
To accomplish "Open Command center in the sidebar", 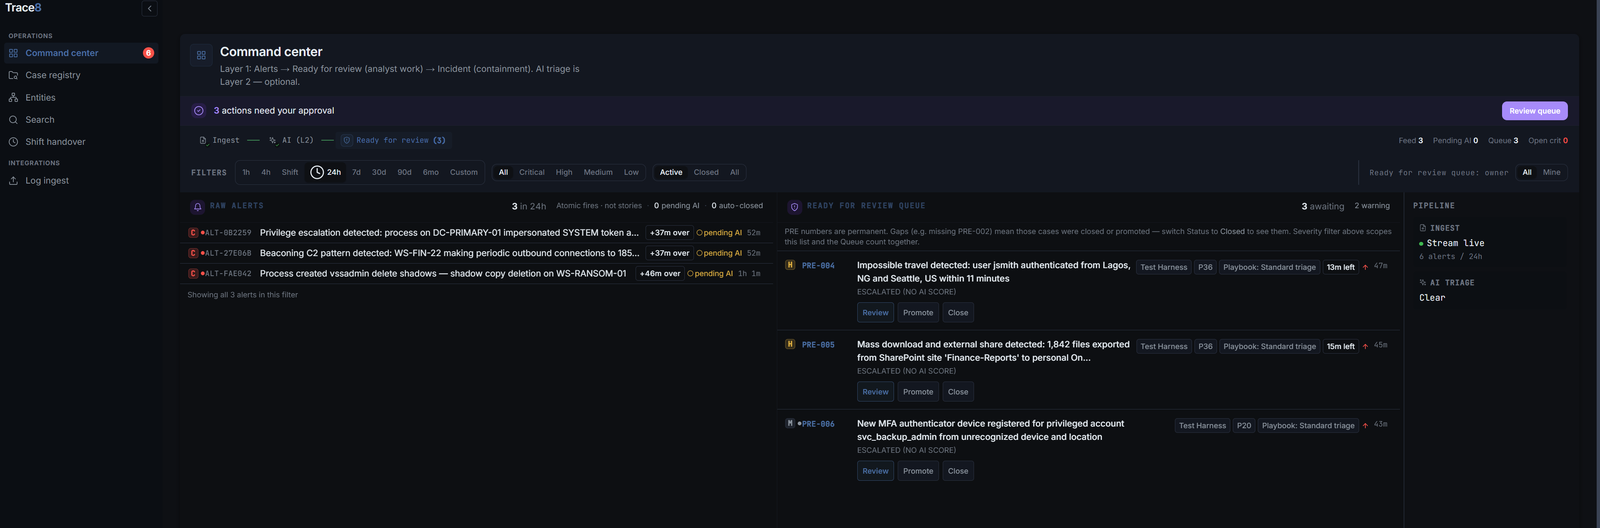I will point(80,53).
